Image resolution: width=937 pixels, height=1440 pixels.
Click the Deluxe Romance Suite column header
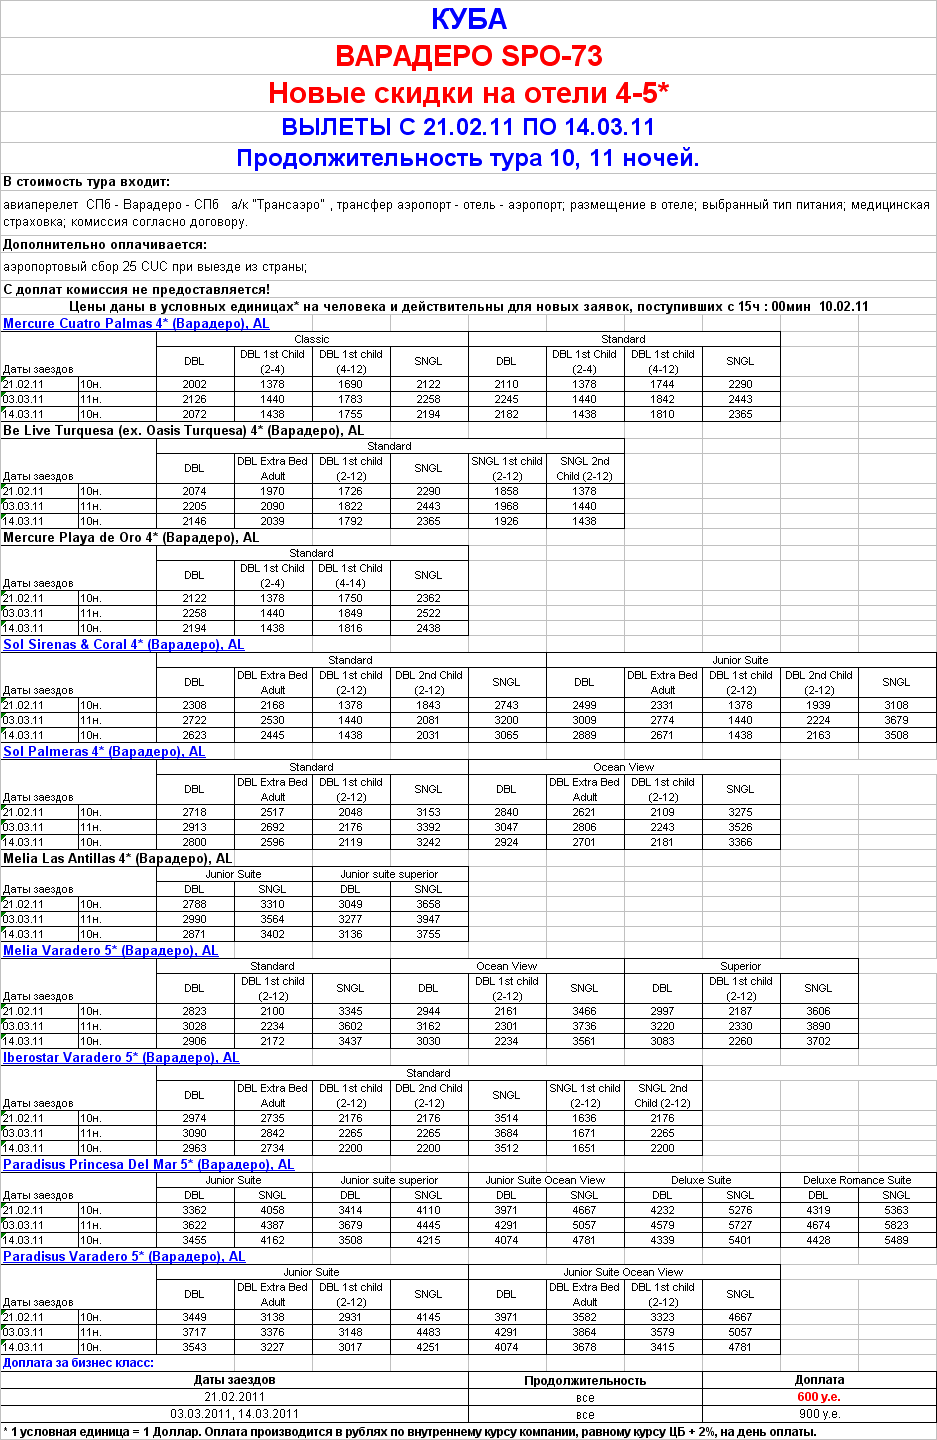click(857, 1180)
